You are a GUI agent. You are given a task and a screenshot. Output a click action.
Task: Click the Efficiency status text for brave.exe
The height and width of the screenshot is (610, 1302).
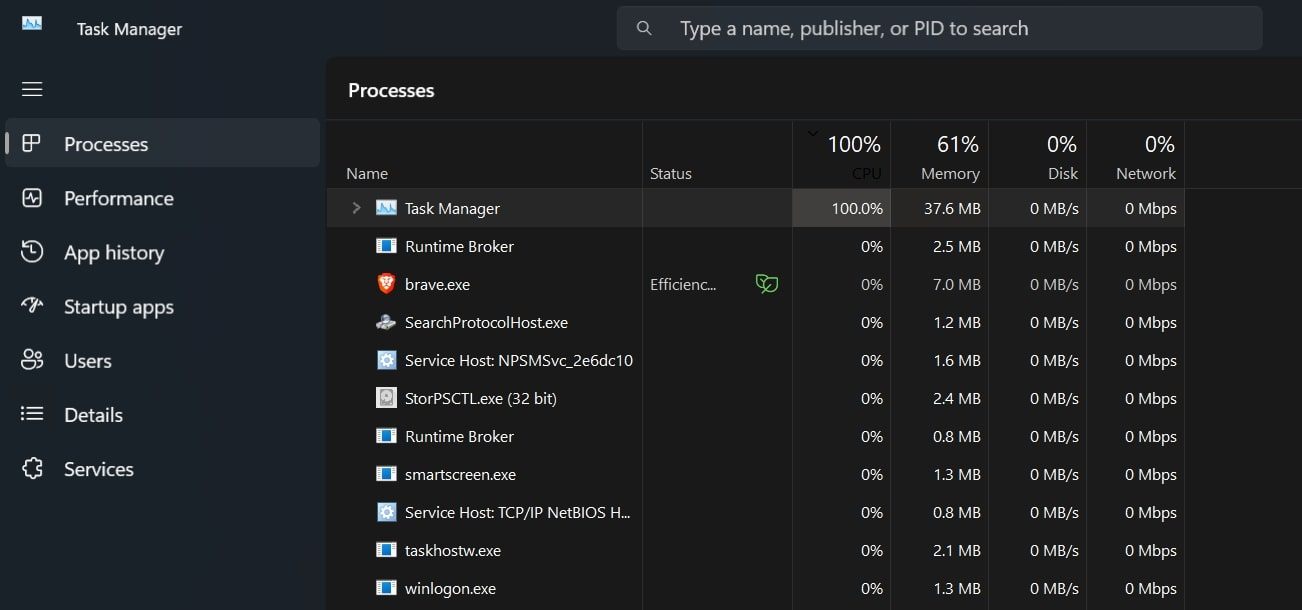(683, 284)
